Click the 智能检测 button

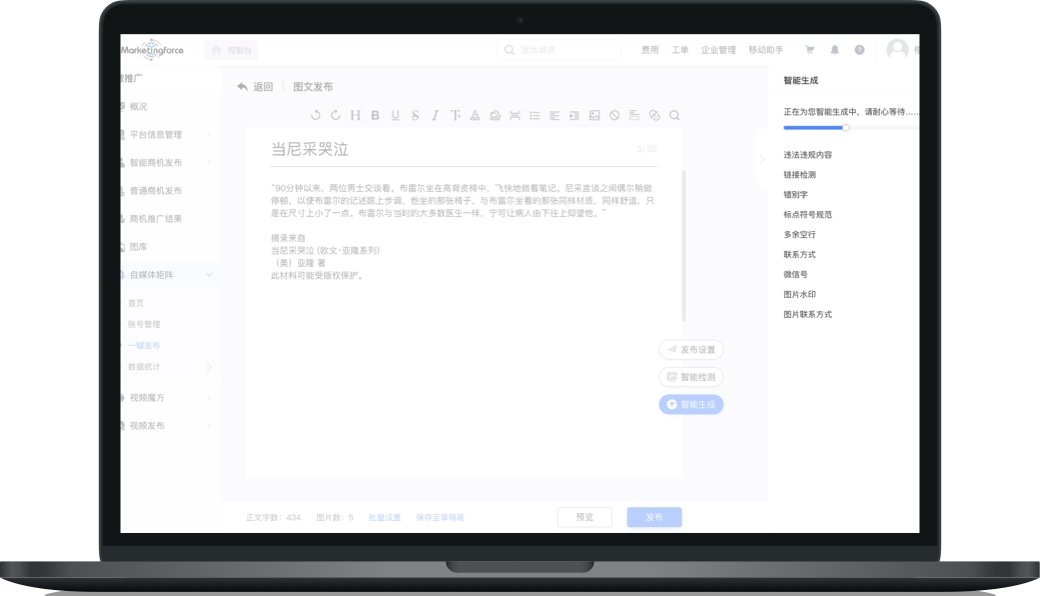(691, 377)
